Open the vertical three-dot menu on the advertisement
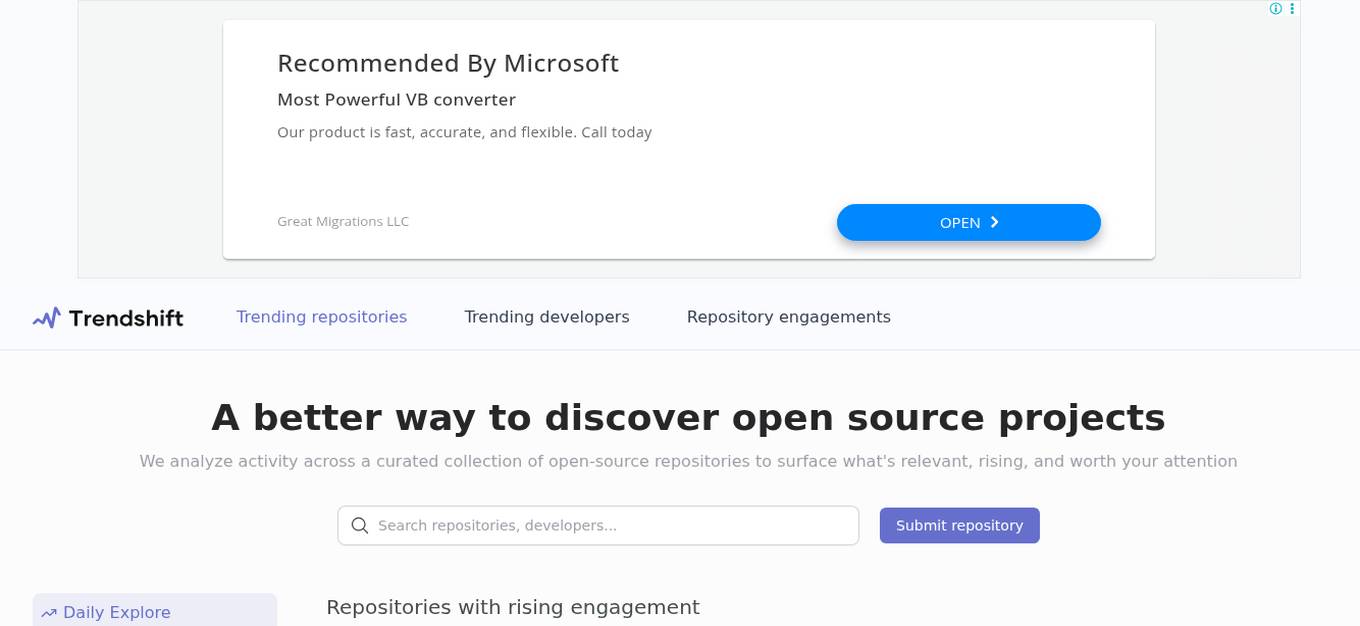 click(x=1292, y=8)
